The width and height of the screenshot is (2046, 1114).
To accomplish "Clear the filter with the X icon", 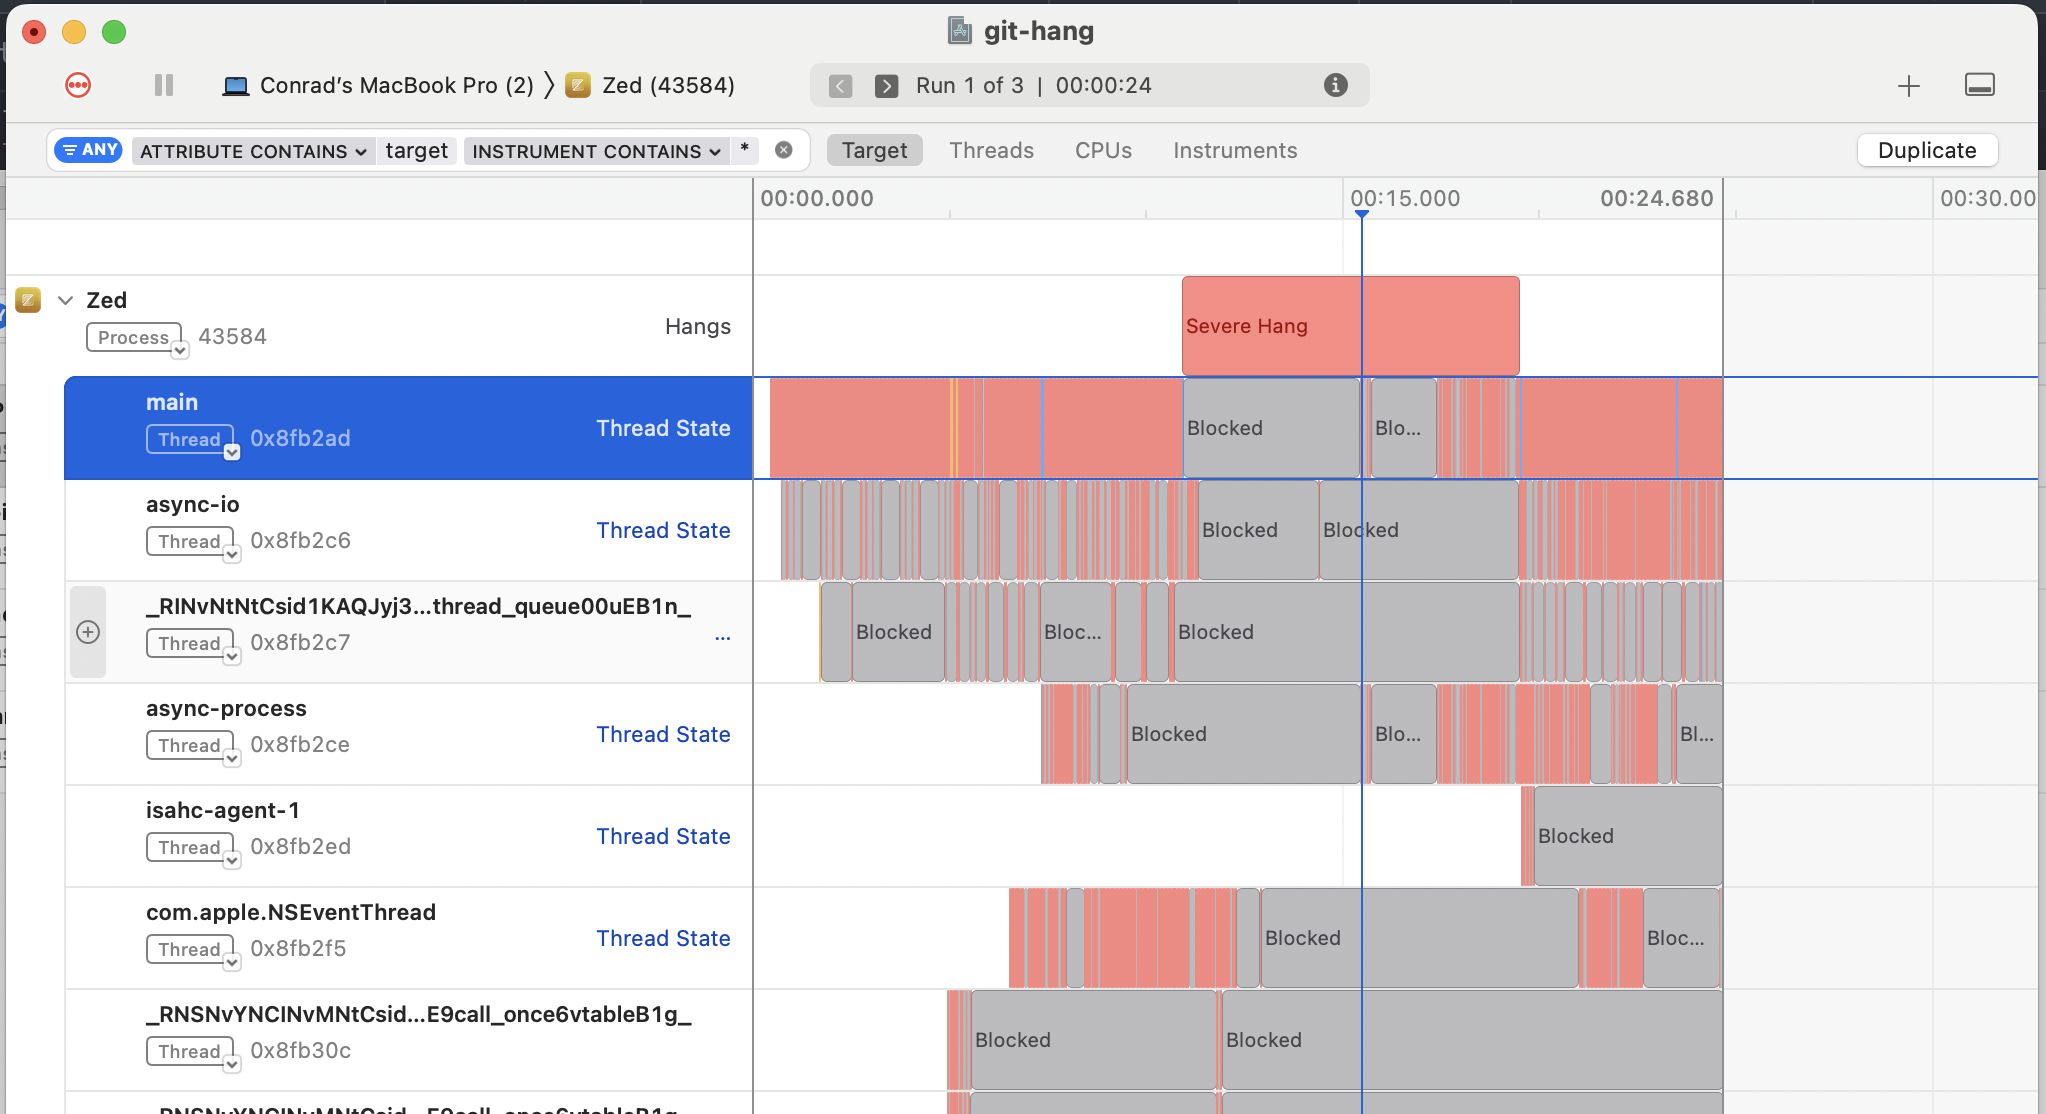I will 784,150.
